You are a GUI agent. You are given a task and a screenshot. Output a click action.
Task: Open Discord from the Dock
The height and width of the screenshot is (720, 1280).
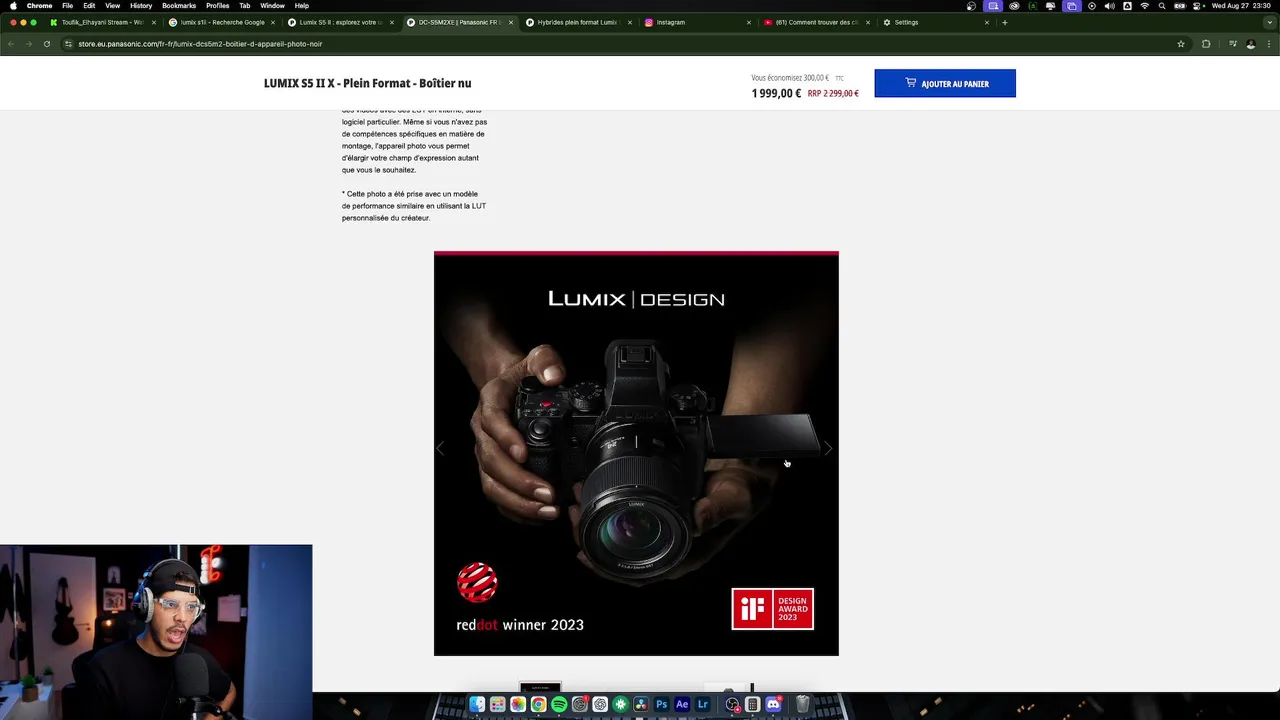pos(773,705)
